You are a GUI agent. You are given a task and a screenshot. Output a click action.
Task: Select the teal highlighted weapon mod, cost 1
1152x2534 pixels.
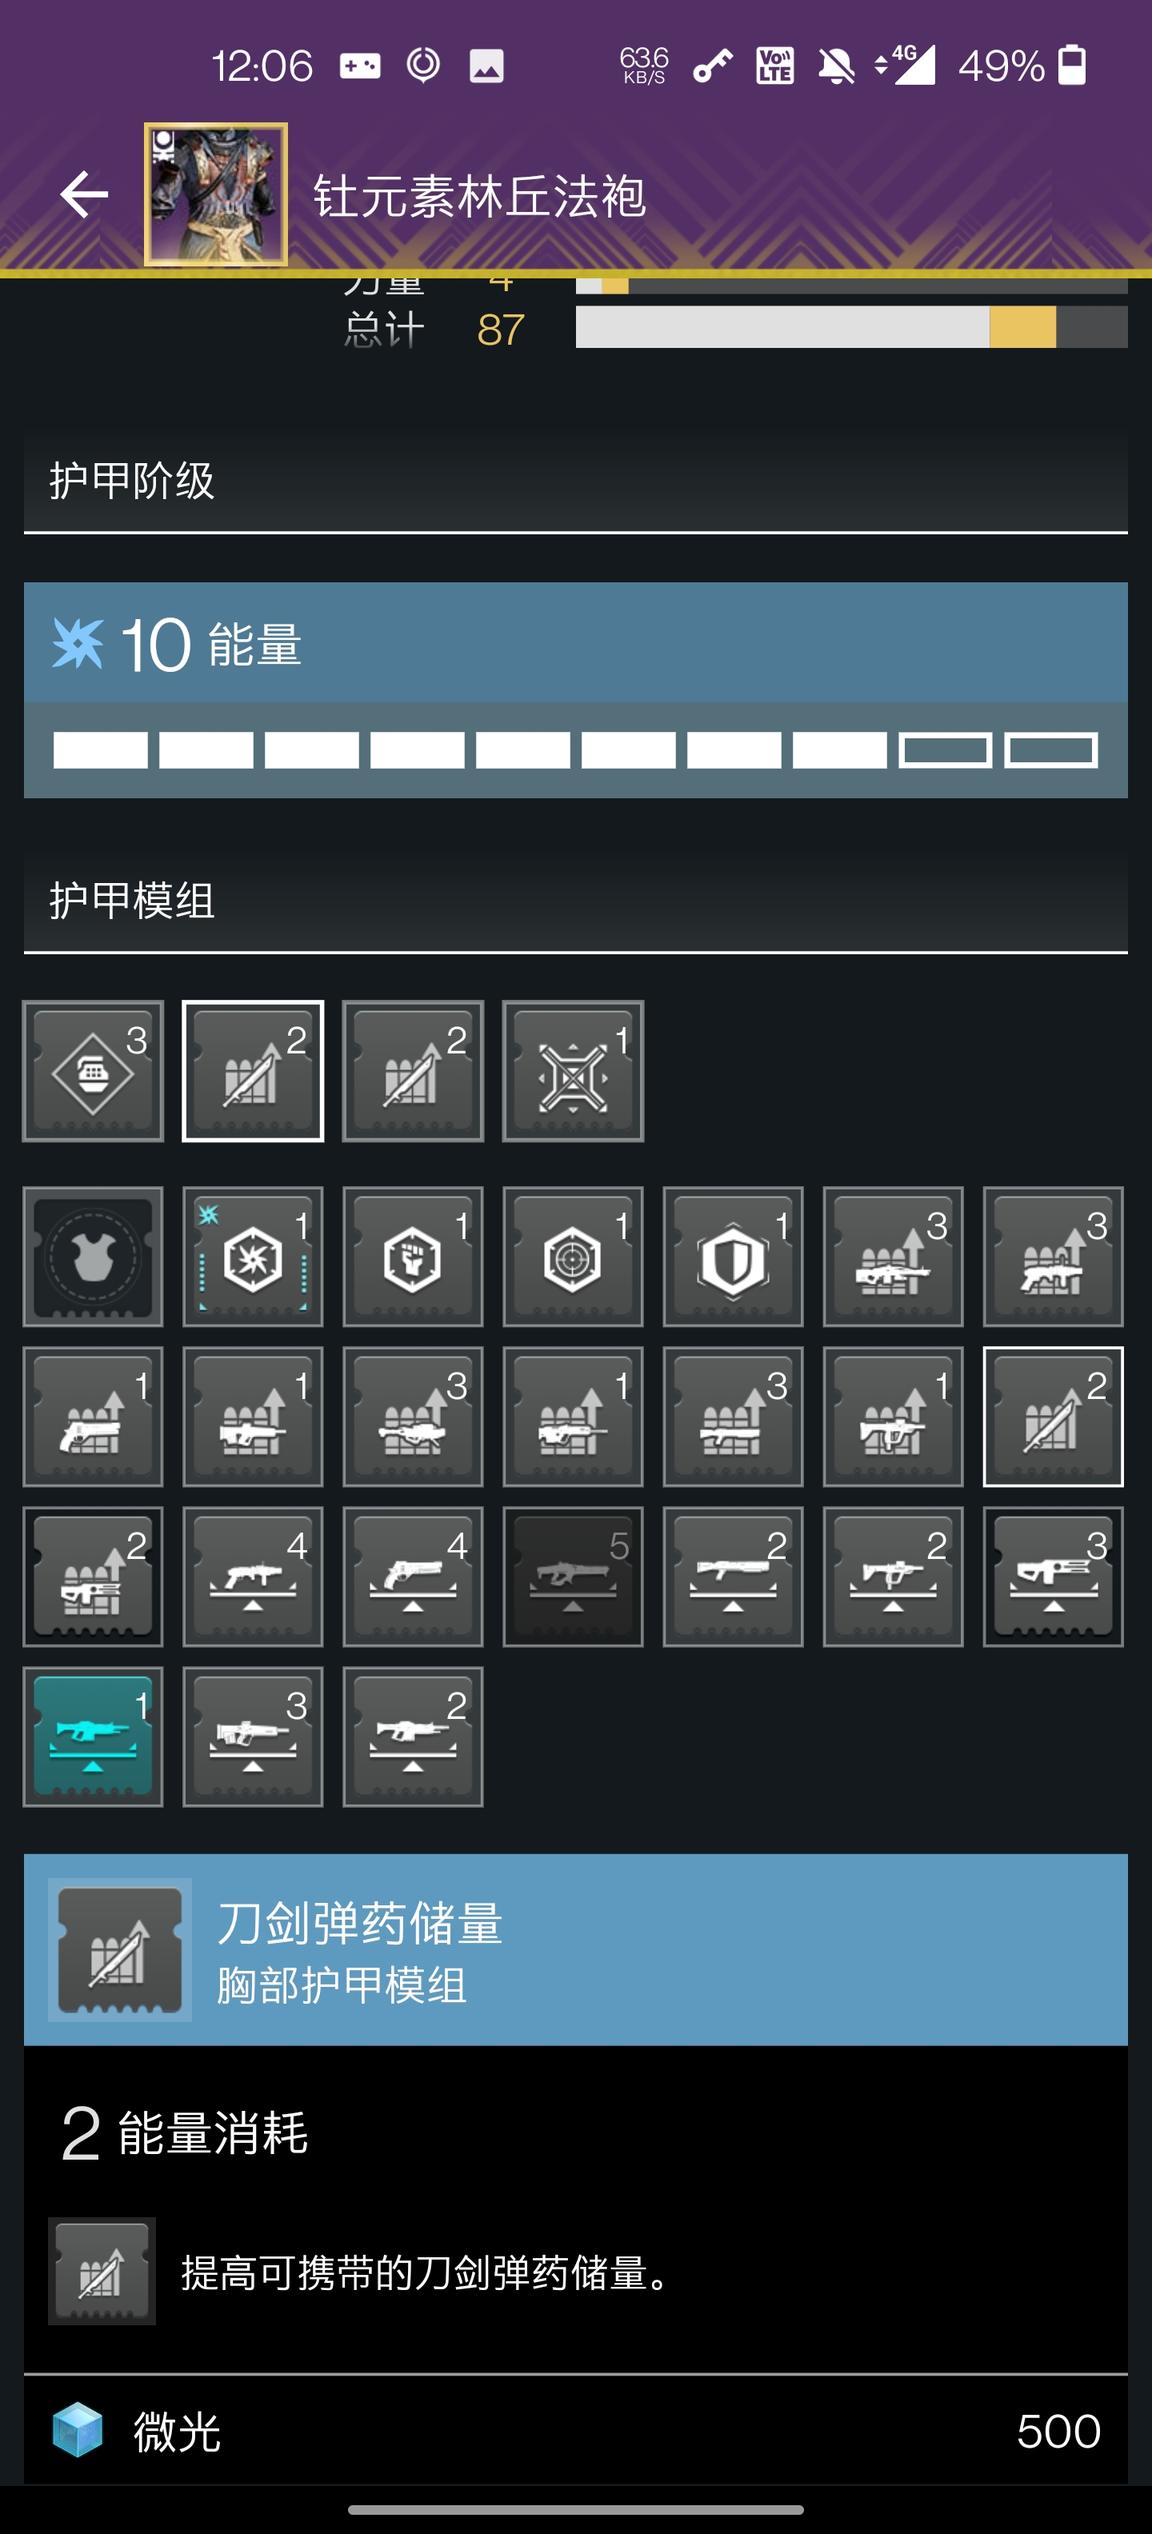(93, 1737)
